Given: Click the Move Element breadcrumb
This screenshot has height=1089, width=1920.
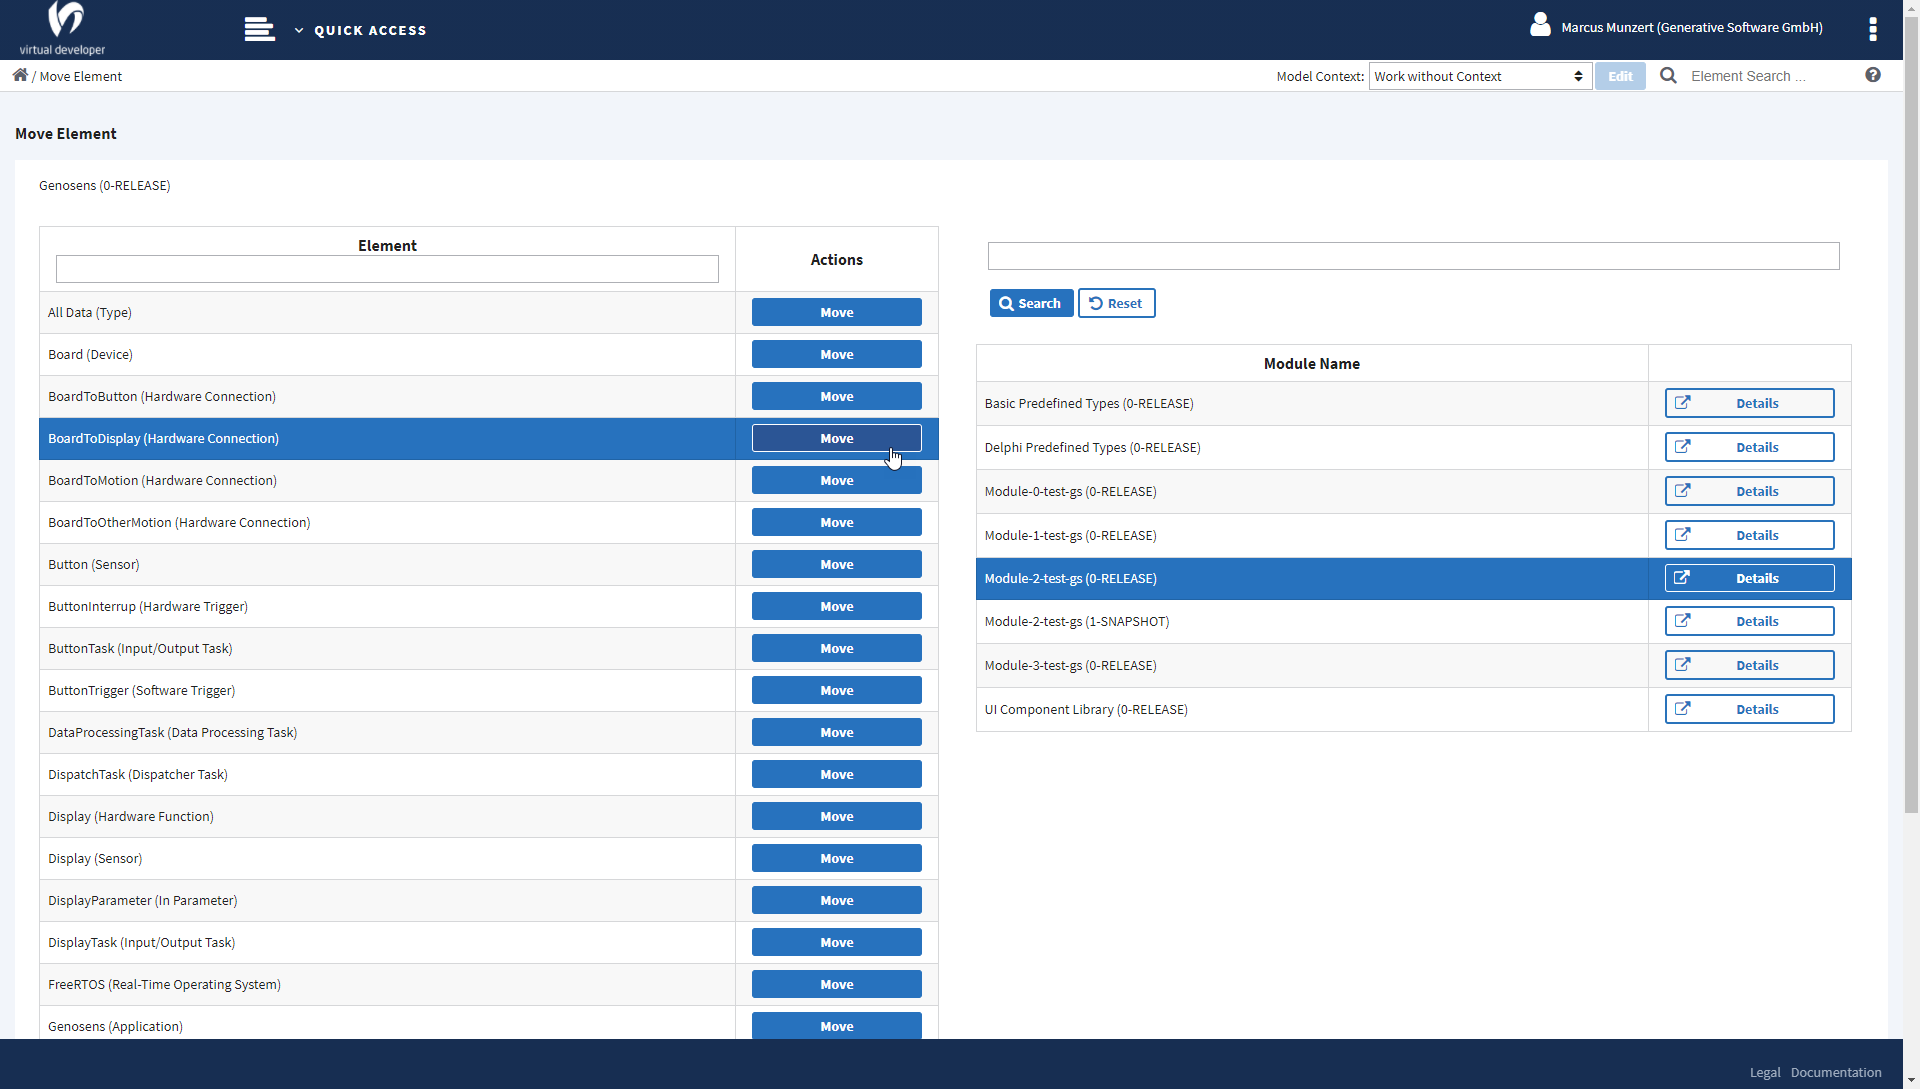Looking at the screenshot, I should pos(80,76).
